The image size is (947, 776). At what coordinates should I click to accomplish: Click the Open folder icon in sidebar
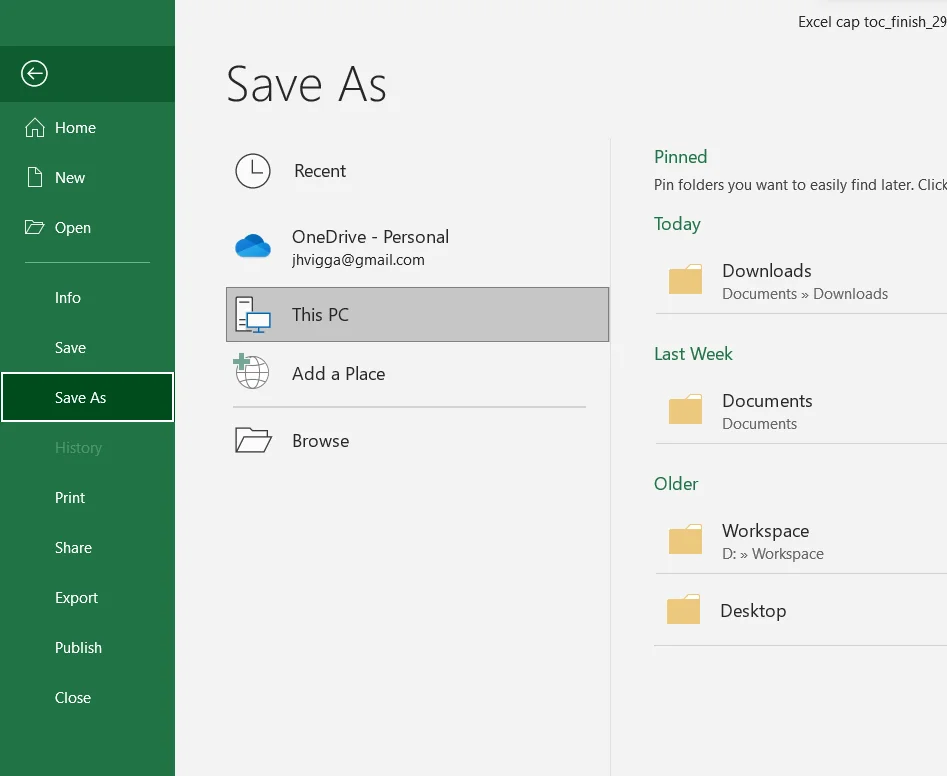click(x=34, y=228)
